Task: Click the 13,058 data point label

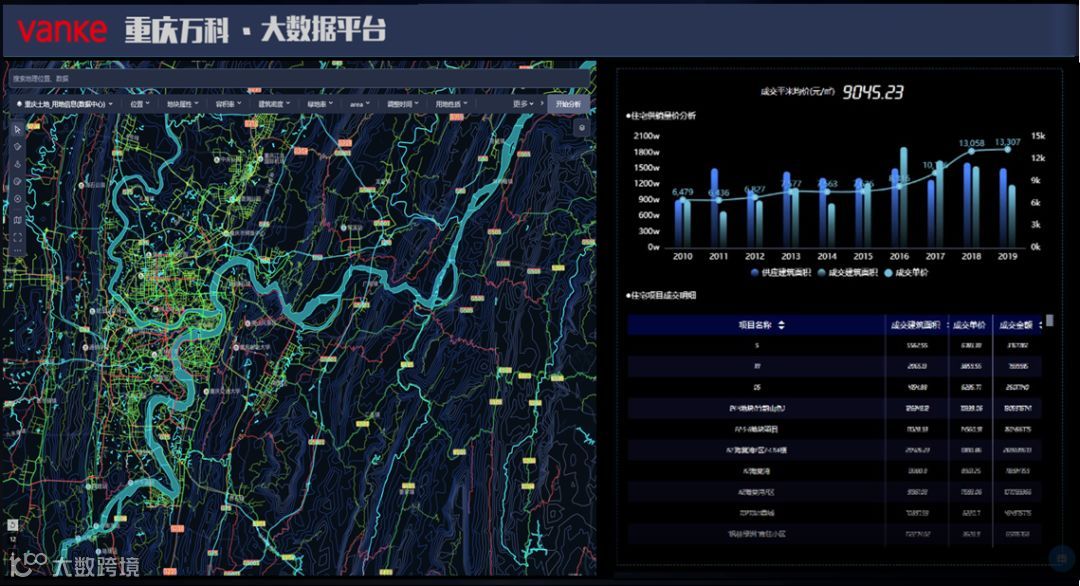Action: click(x=971, y=143)
